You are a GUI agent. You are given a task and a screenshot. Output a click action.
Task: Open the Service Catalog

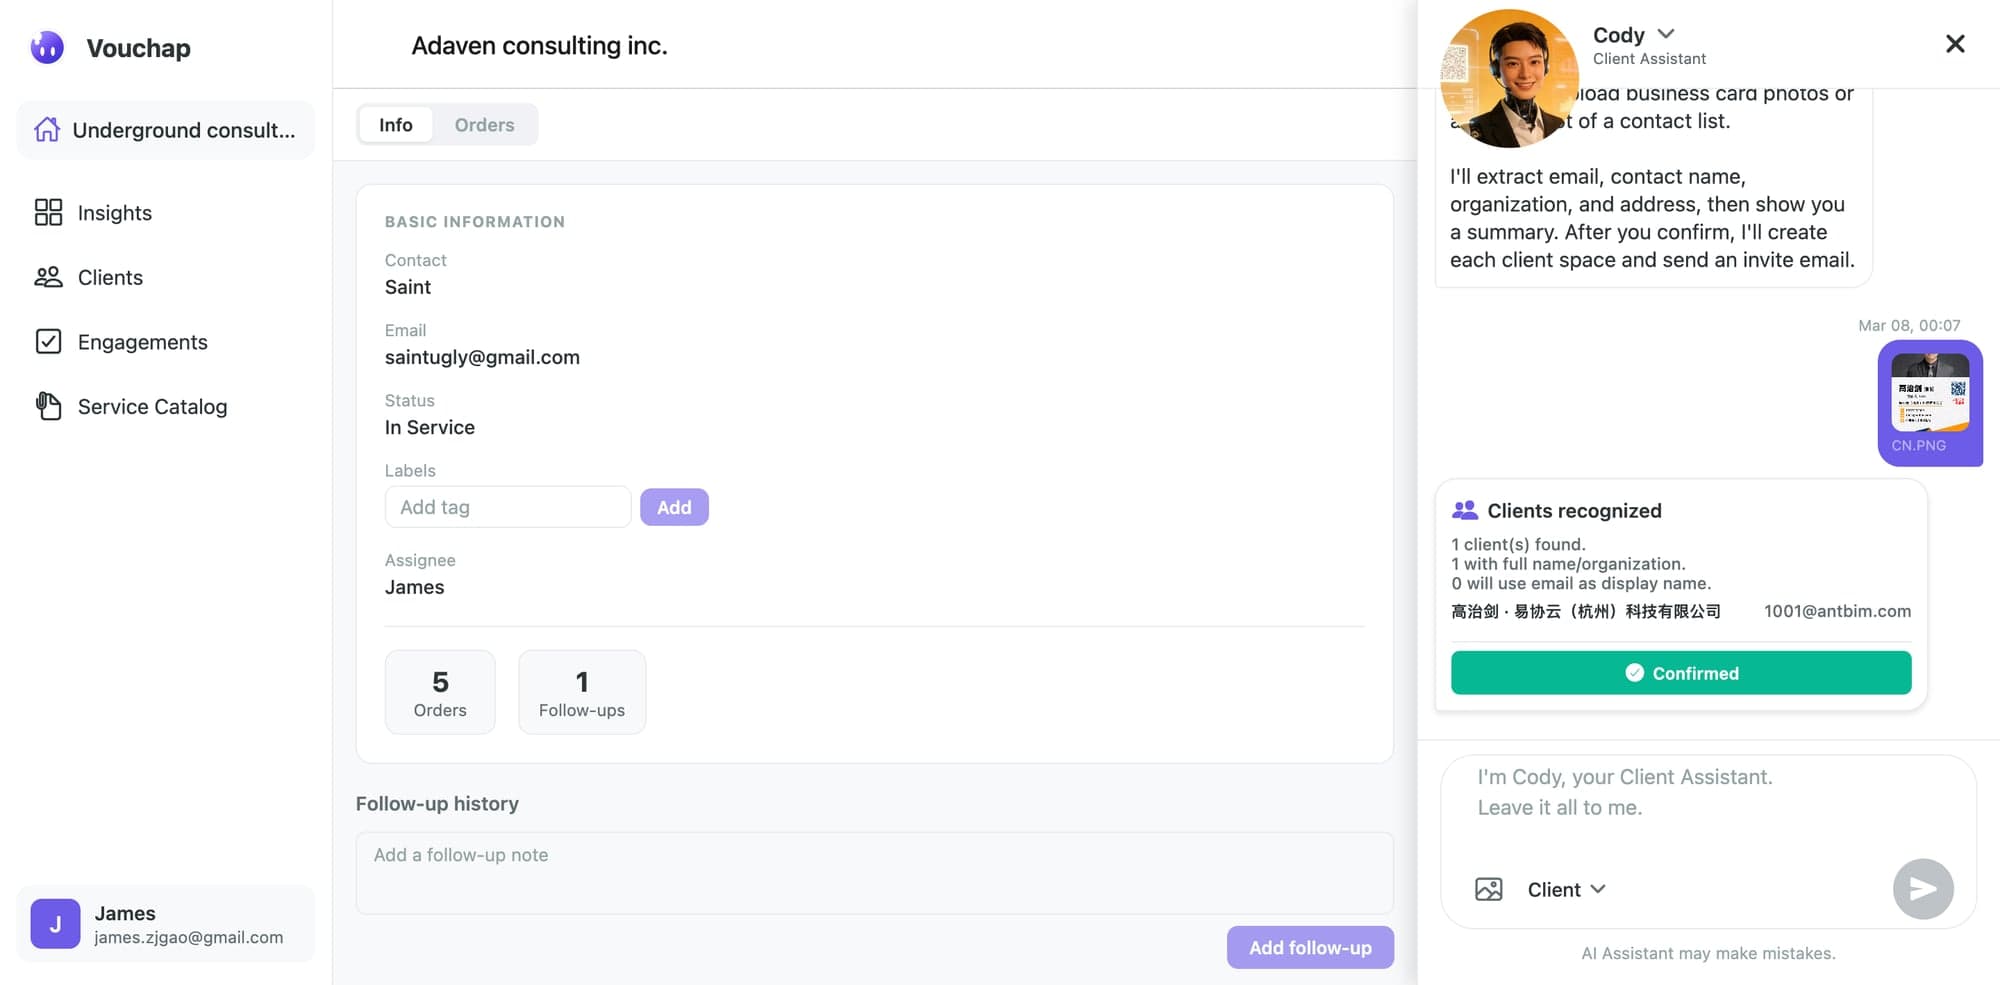tap(151, 406)
